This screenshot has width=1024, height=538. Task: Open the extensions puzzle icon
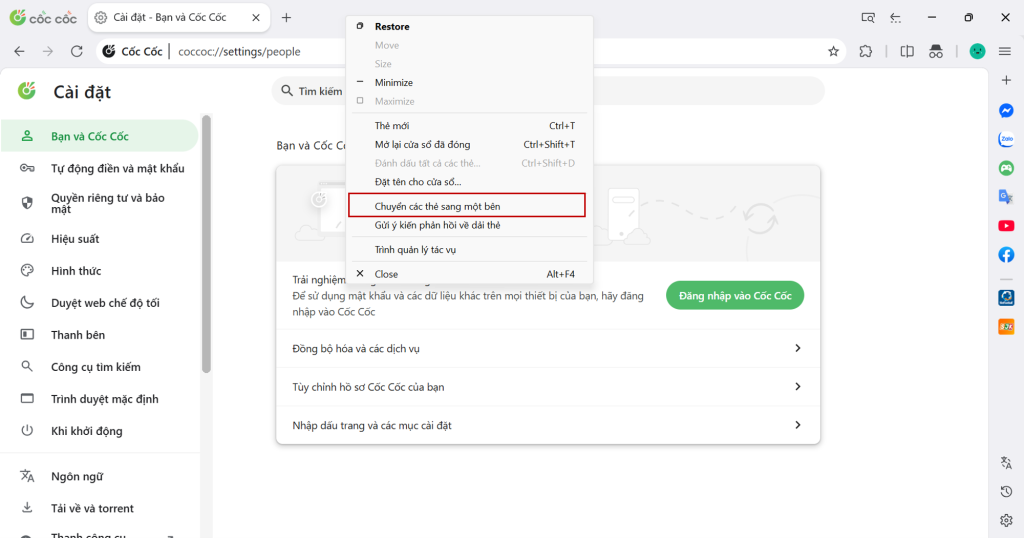[865, 52]
